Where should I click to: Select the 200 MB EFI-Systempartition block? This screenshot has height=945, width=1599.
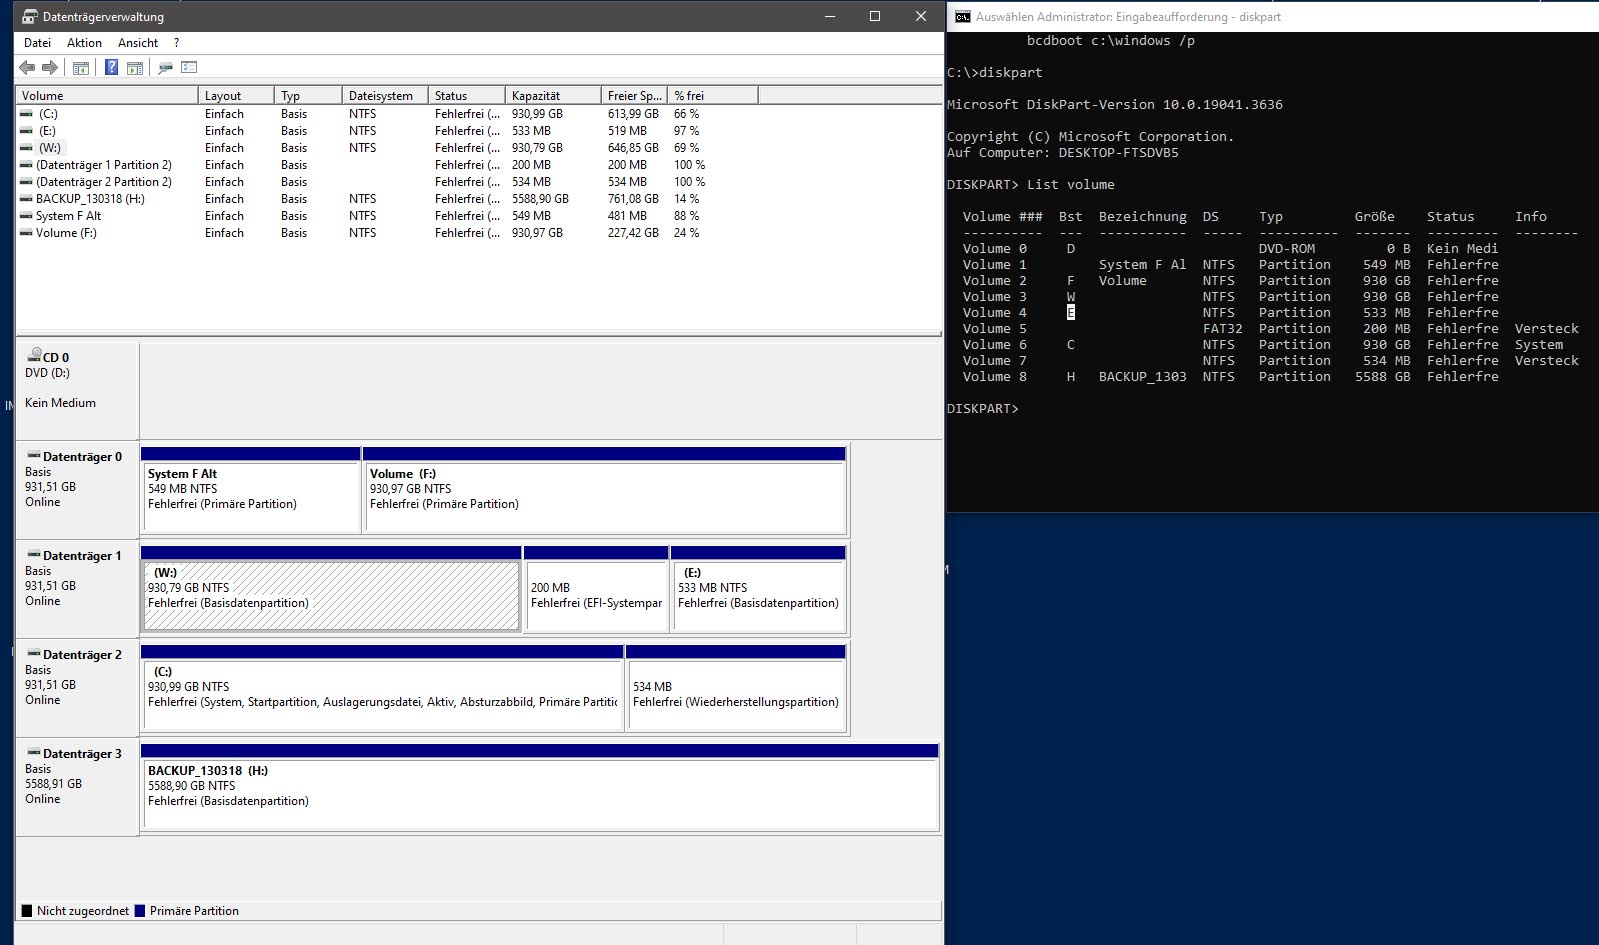(x=596, y=589)
